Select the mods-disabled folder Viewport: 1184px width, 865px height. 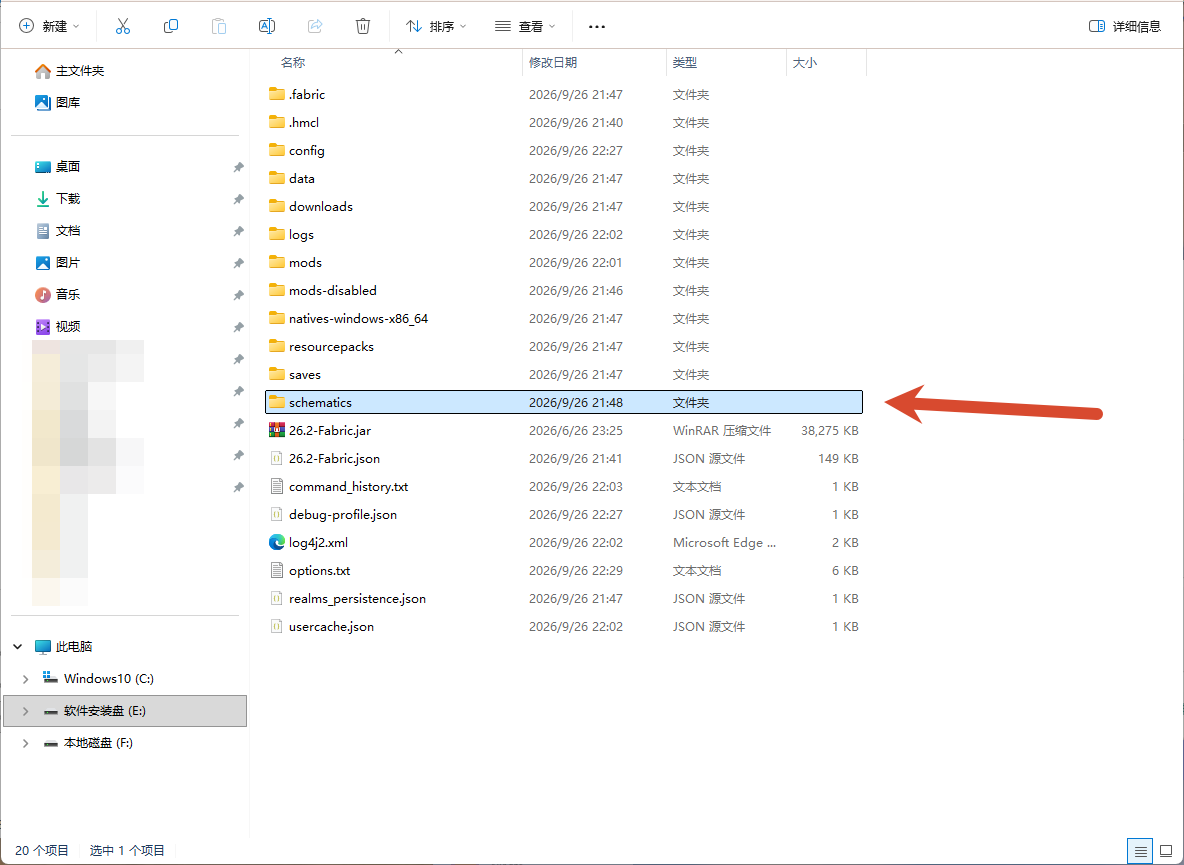coord(563,291)
